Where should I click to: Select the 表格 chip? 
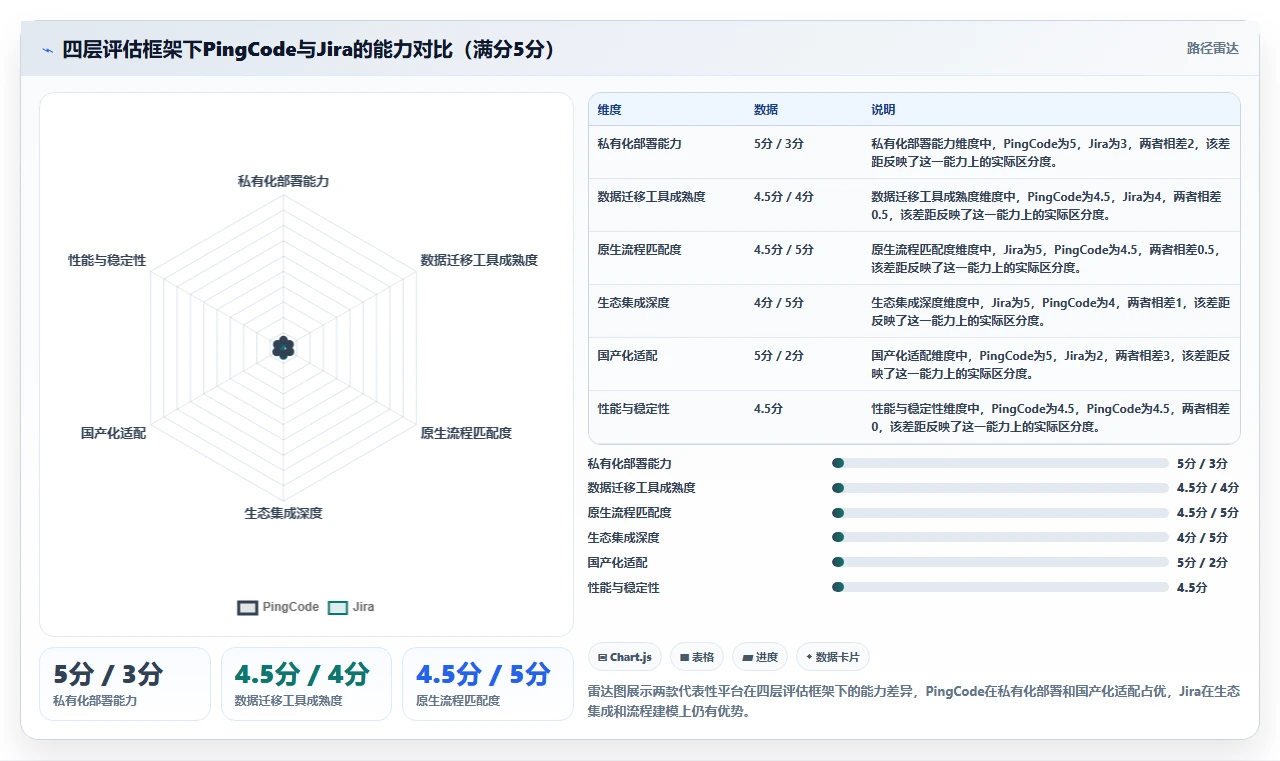pos(696,657)
